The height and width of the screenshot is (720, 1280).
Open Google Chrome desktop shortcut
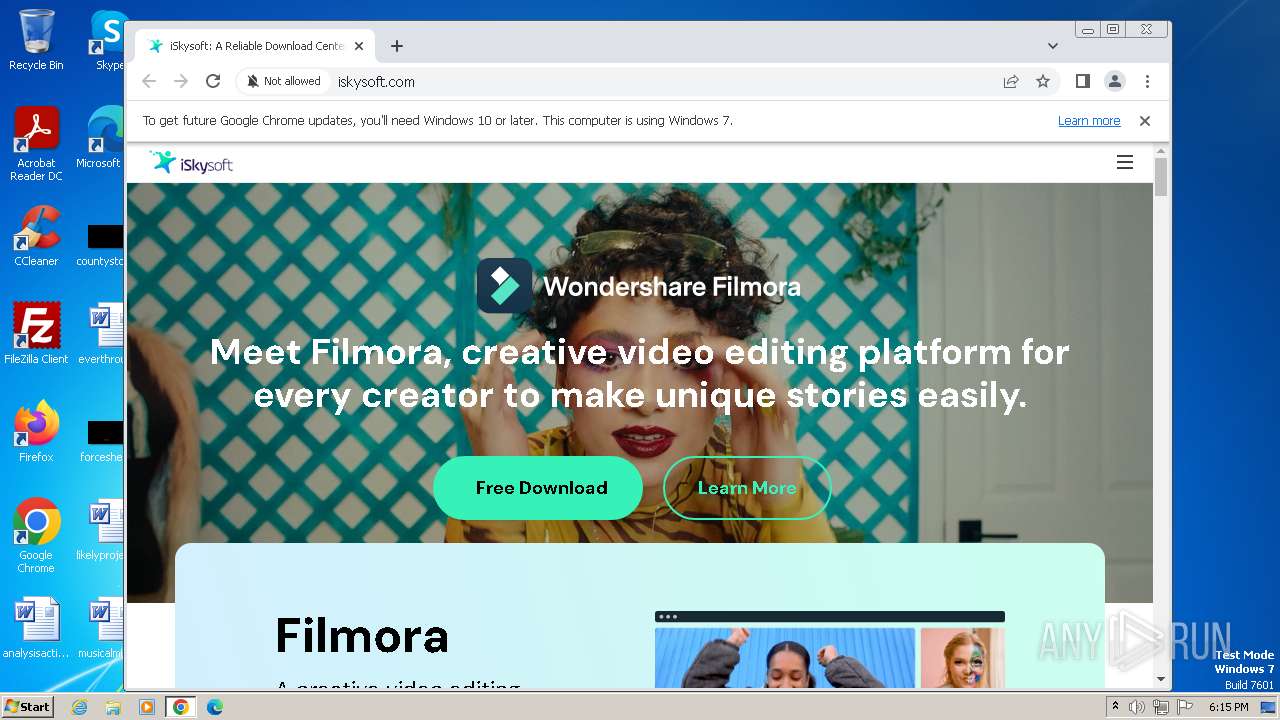point(36,535)
